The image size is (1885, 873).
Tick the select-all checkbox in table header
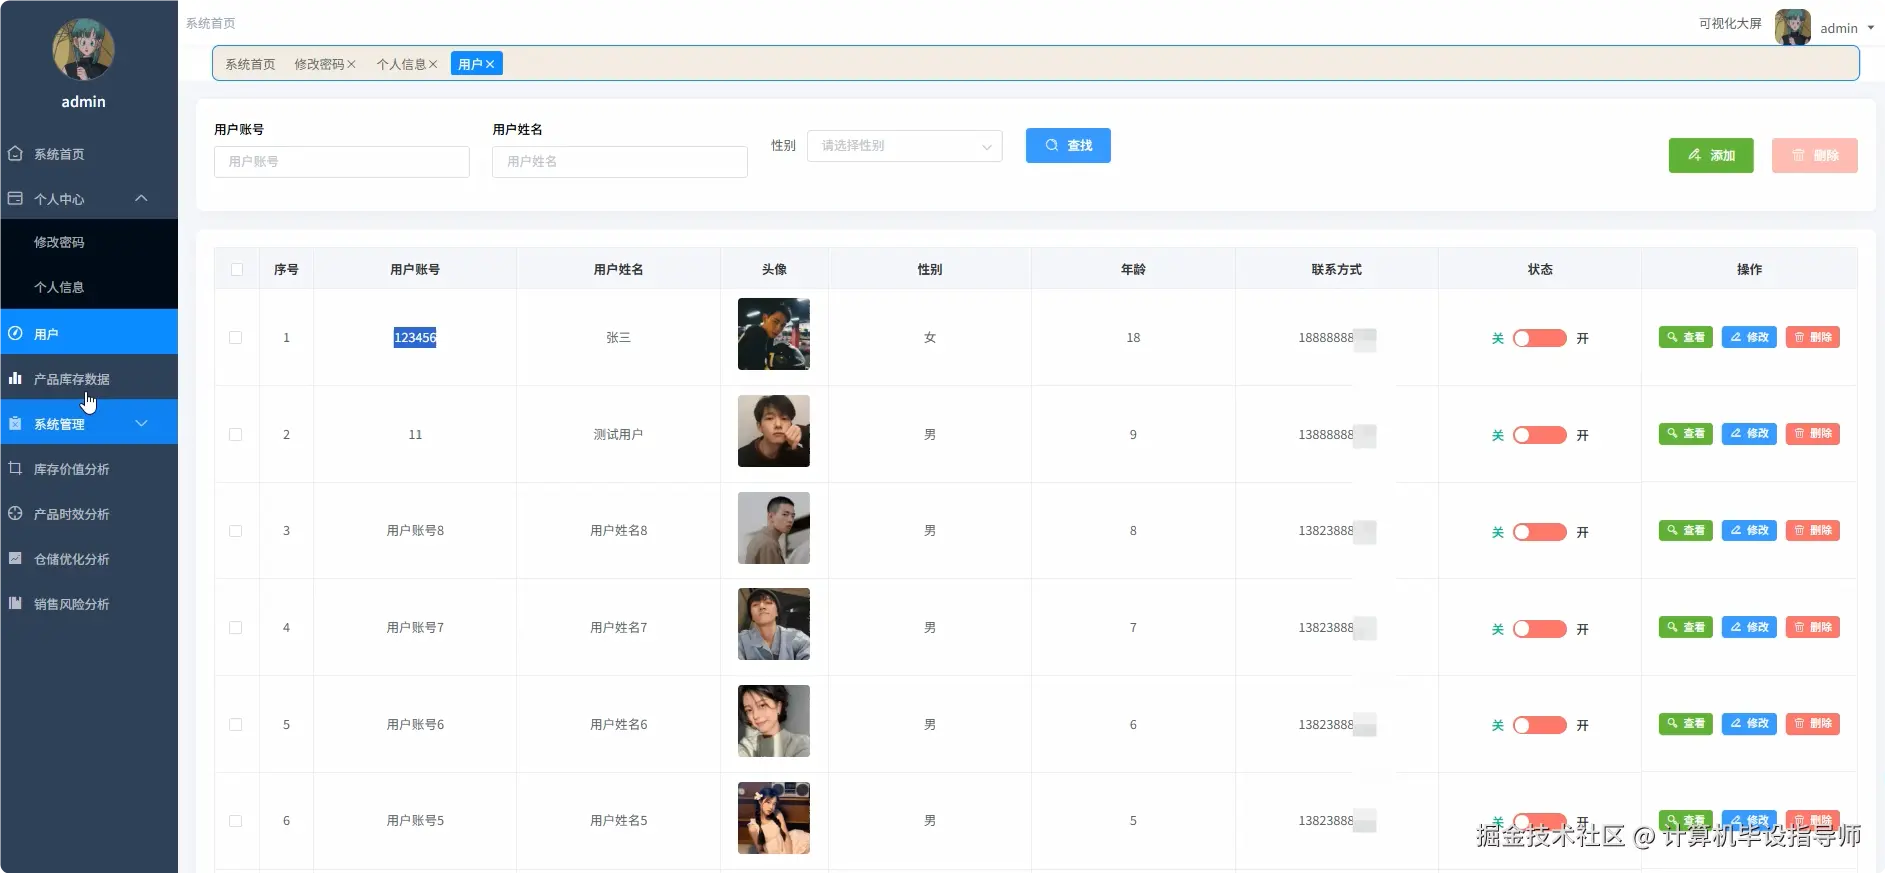pos(237,269)
